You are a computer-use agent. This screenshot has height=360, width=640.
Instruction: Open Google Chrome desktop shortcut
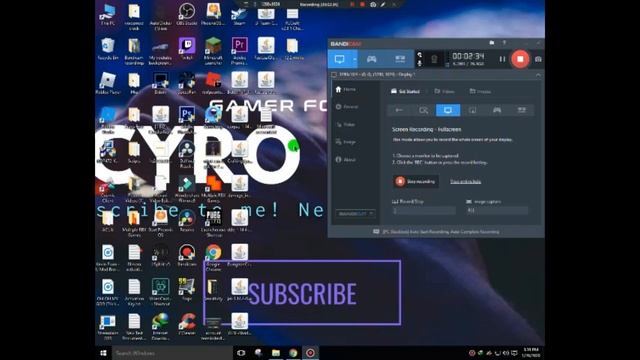(x=213, y=258)
